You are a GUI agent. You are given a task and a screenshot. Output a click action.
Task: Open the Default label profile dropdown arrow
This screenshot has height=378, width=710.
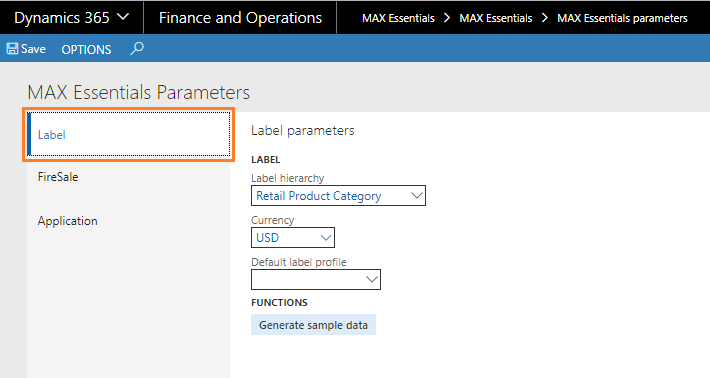[x=372, y=279]
